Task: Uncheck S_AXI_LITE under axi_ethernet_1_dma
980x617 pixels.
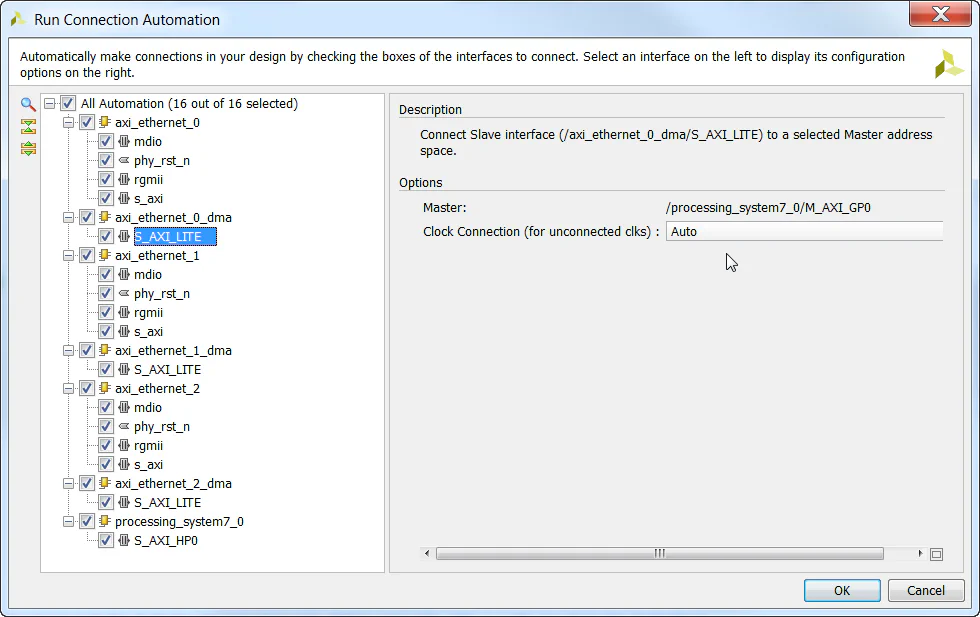Action: (105, 369)
